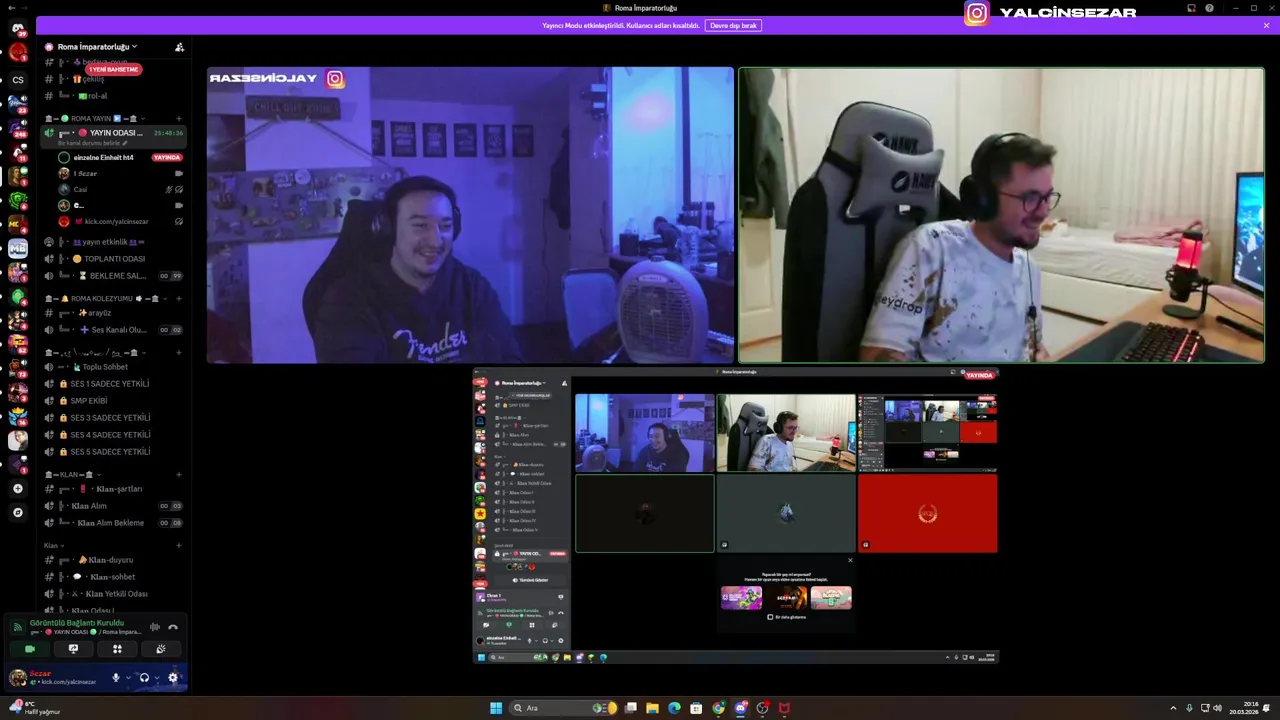Edit the Bir kanal durumu belirle status
Screen dimensions: 1280x720
tap(93, 143)
